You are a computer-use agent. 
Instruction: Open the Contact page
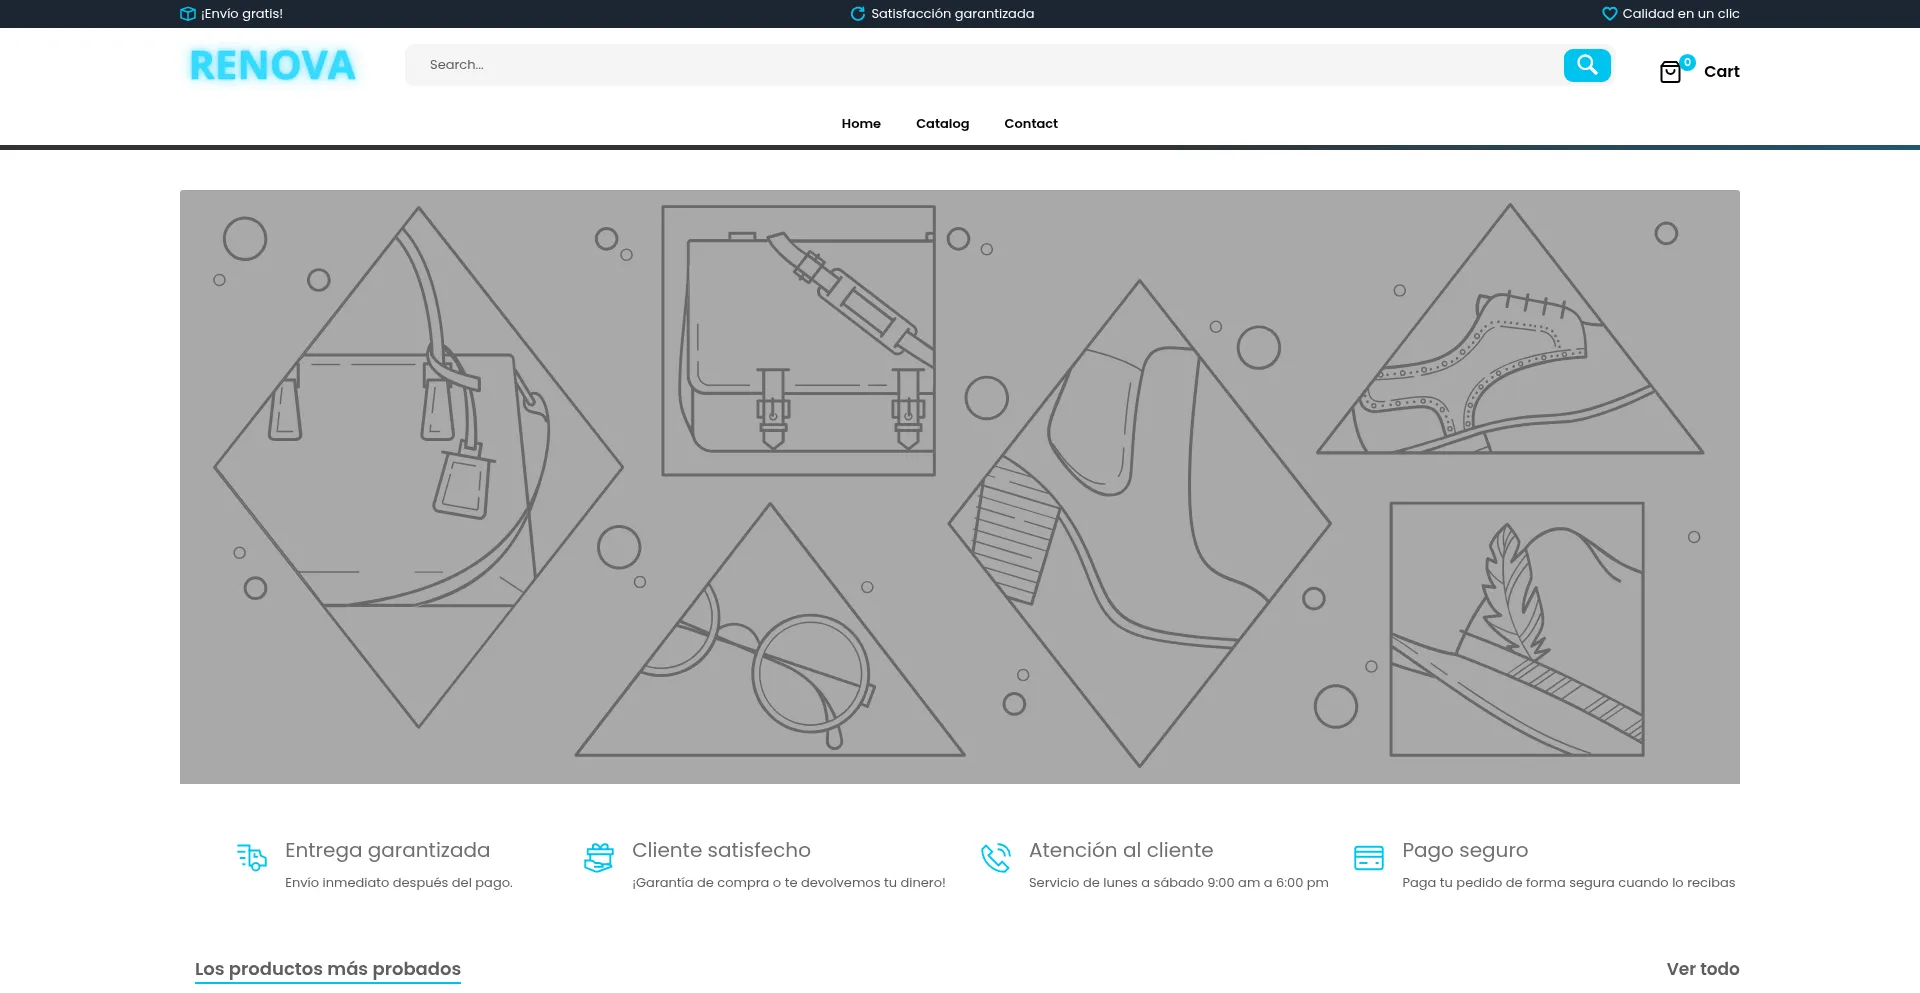pyautogui.click(x=1030, y=124)
